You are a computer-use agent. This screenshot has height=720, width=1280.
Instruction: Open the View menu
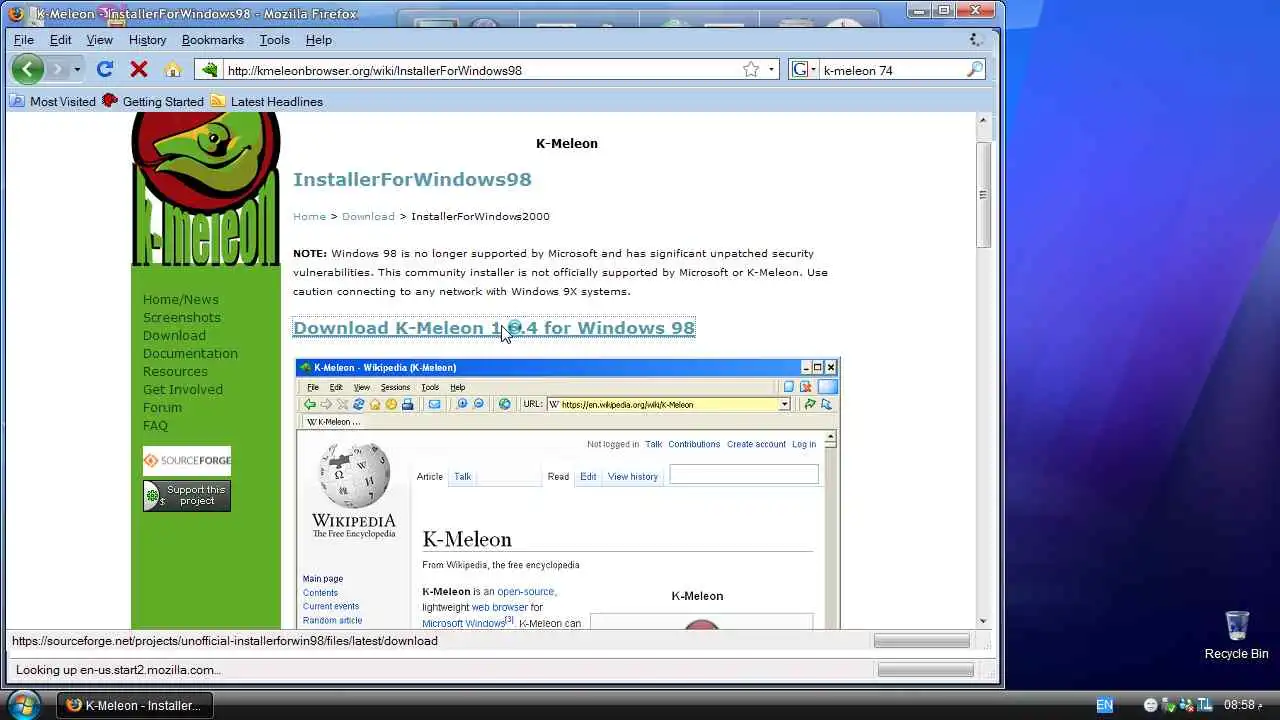(x=100, y=40)
